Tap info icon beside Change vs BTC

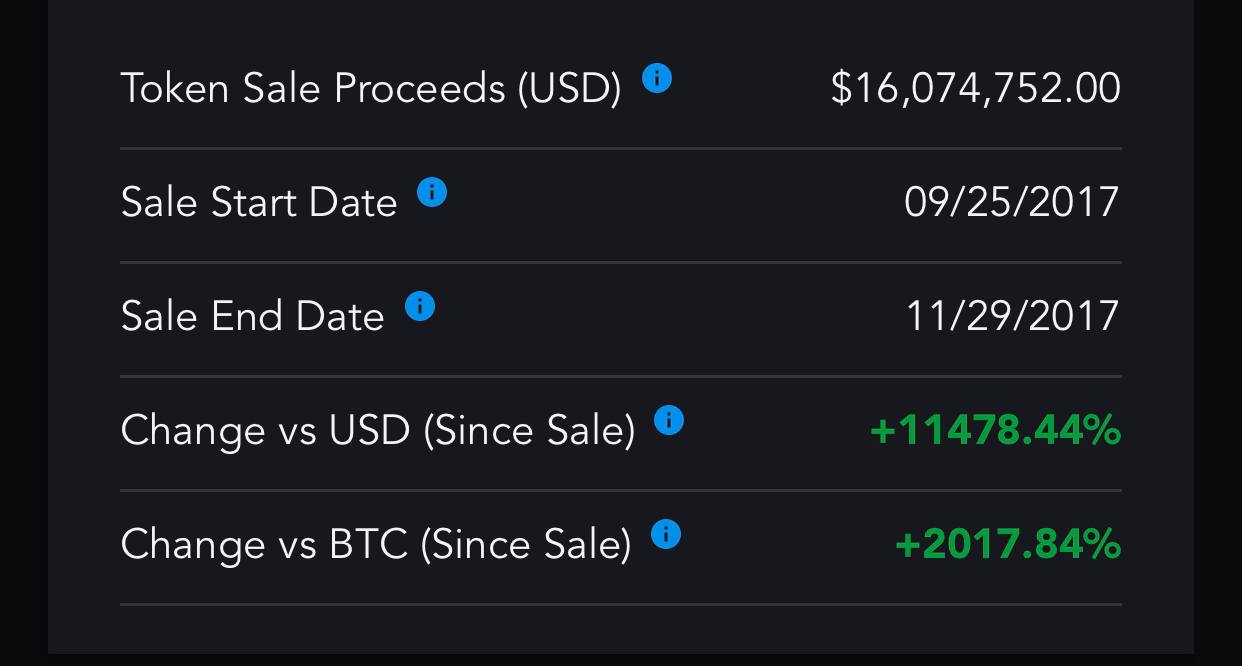[x=665, y=534]
